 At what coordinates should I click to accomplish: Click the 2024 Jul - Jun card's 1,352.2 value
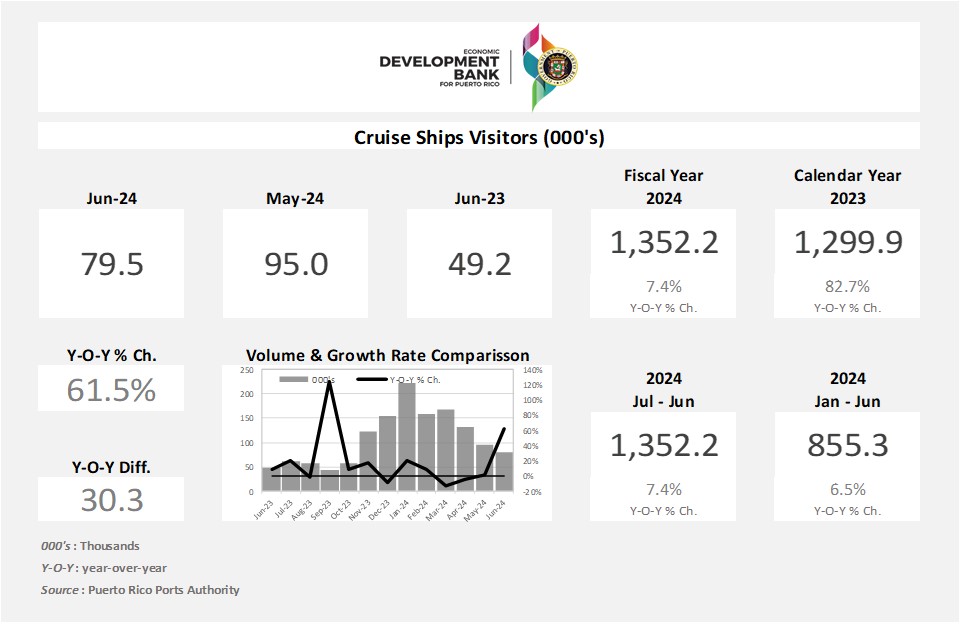pyautogui.click(x=663, y=445)
